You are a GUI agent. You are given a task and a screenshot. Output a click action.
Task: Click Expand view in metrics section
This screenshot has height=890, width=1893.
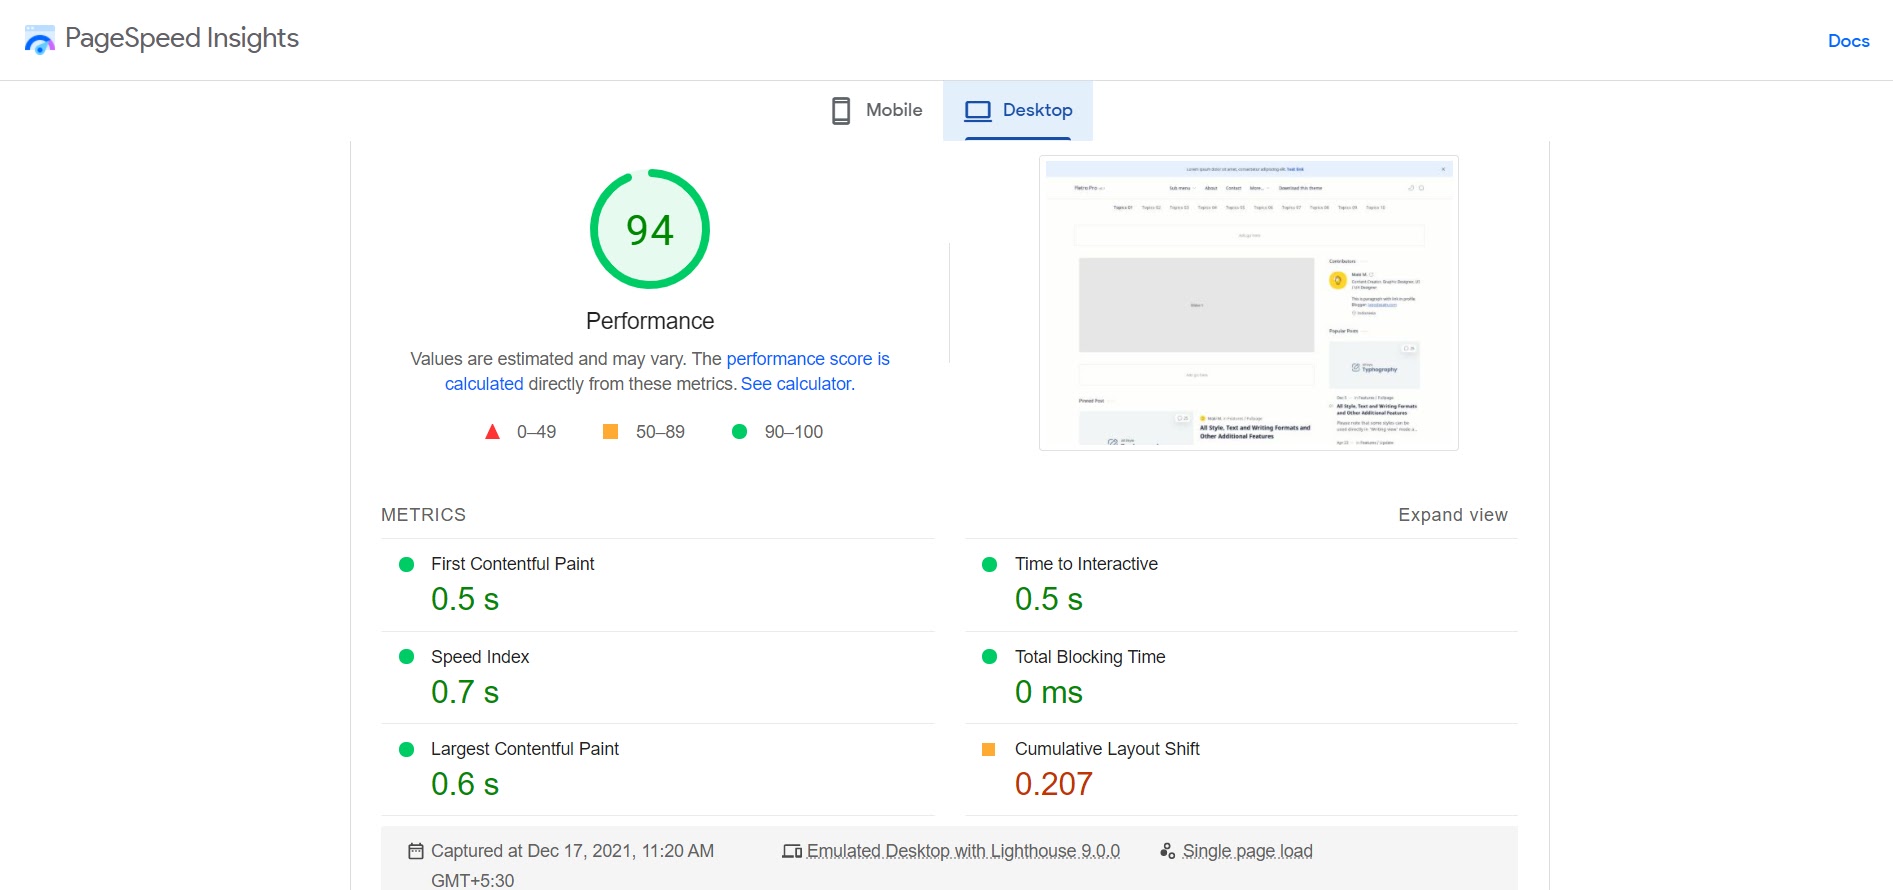(1452, 515)
